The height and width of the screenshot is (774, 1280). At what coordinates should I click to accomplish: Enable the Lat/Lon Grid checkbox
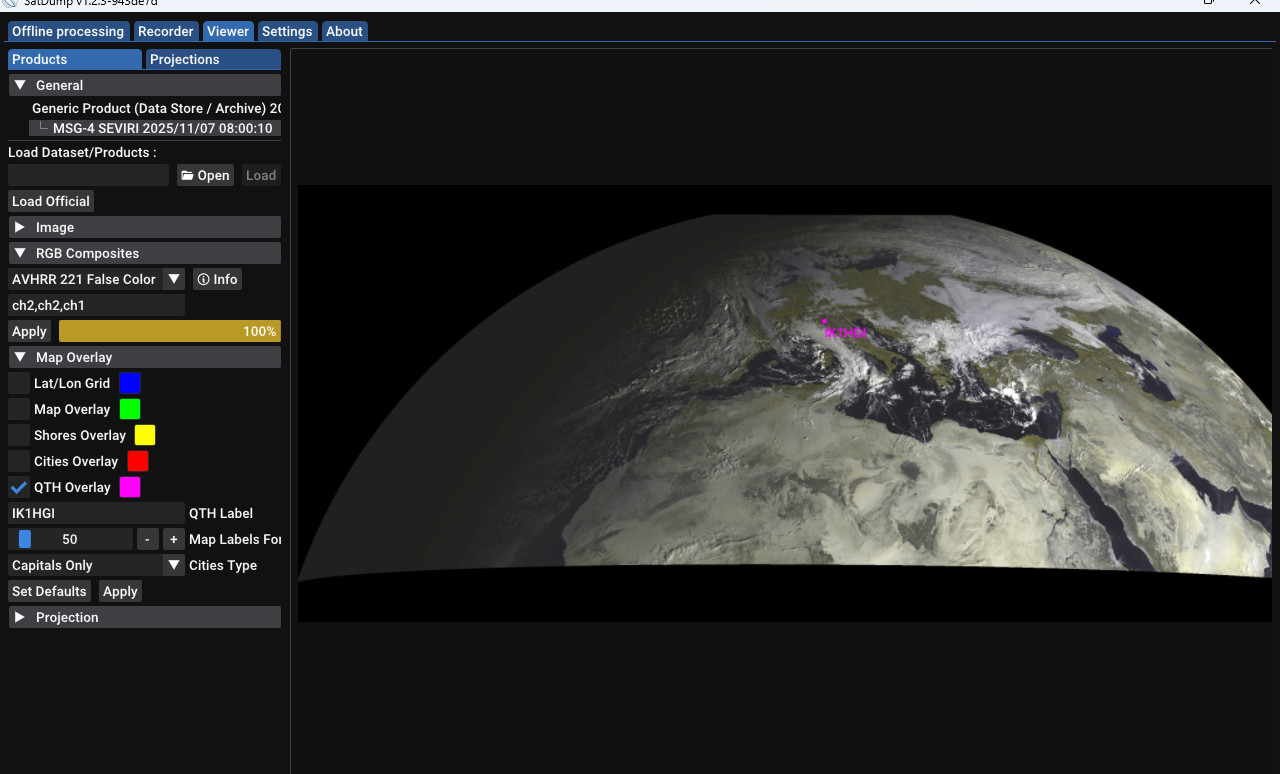(x=19, y=383)
